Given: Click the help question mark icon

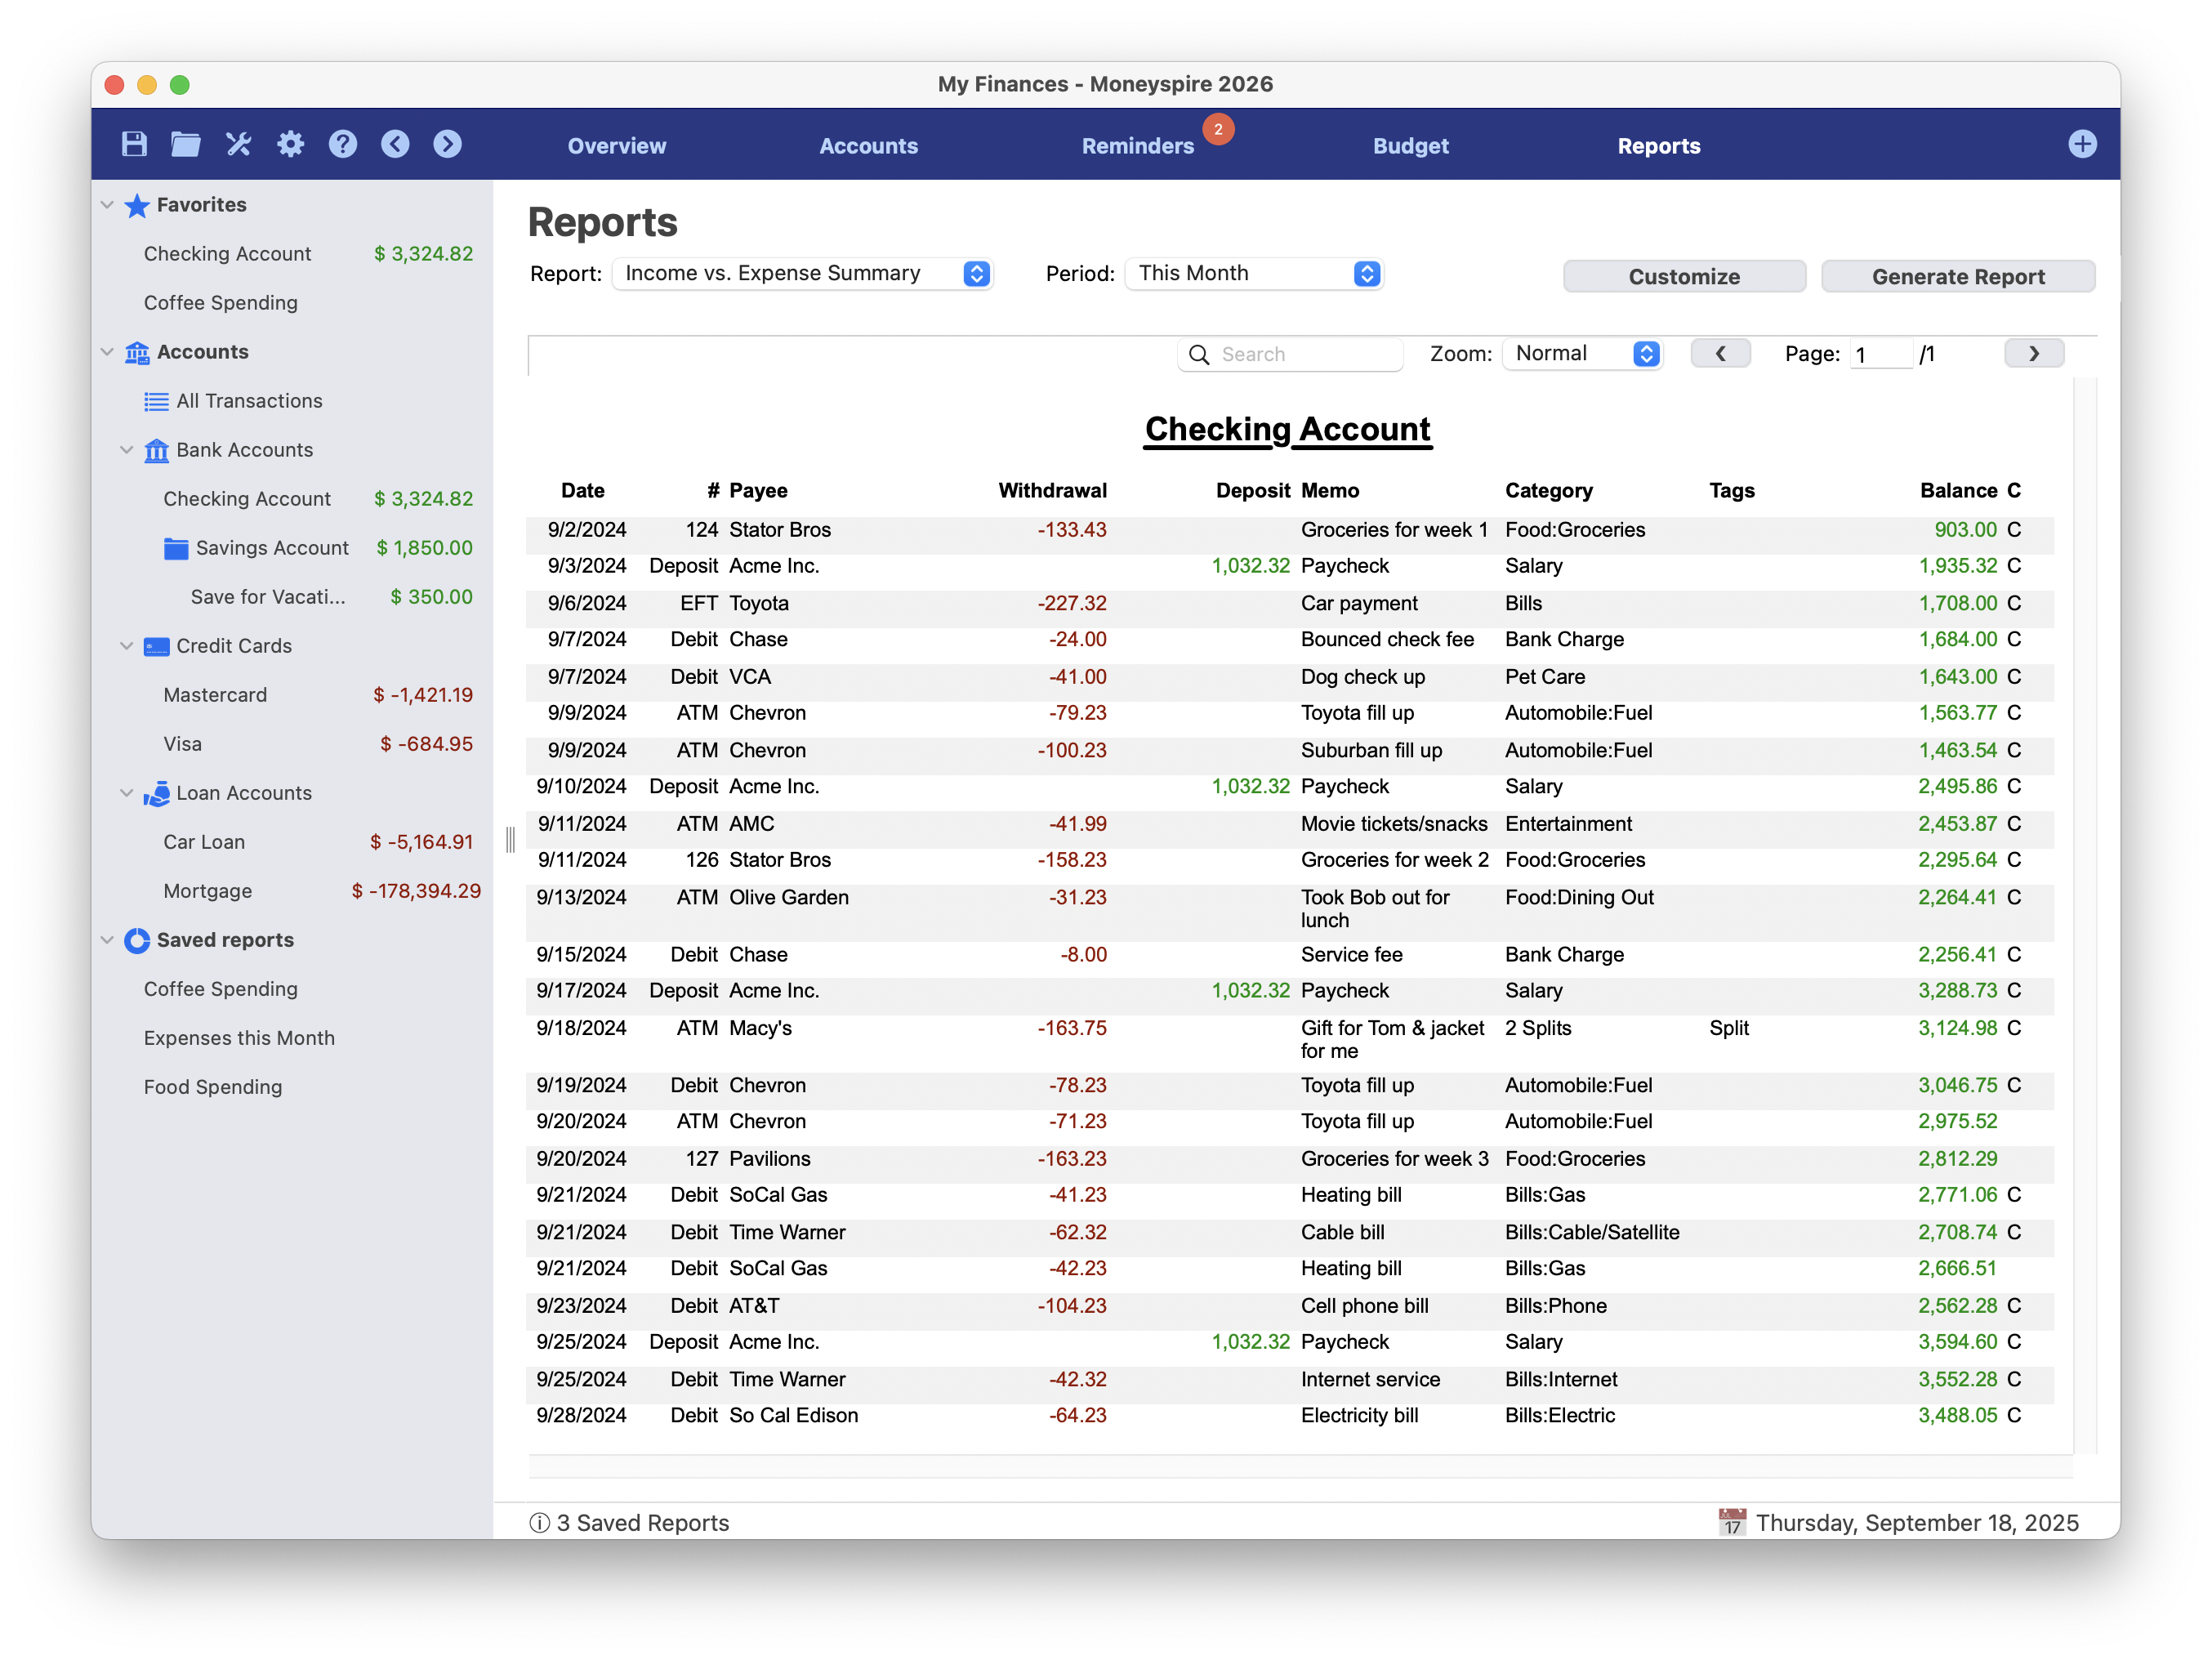Looking at the screenshot, I should point(343,144).
